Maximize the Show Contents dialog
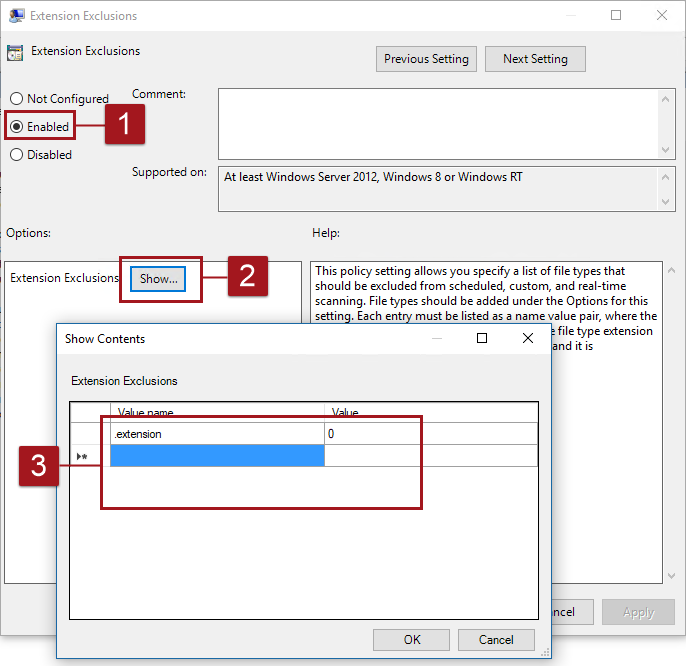This screenshot has width=686, height=666. [x=482, y=339]
